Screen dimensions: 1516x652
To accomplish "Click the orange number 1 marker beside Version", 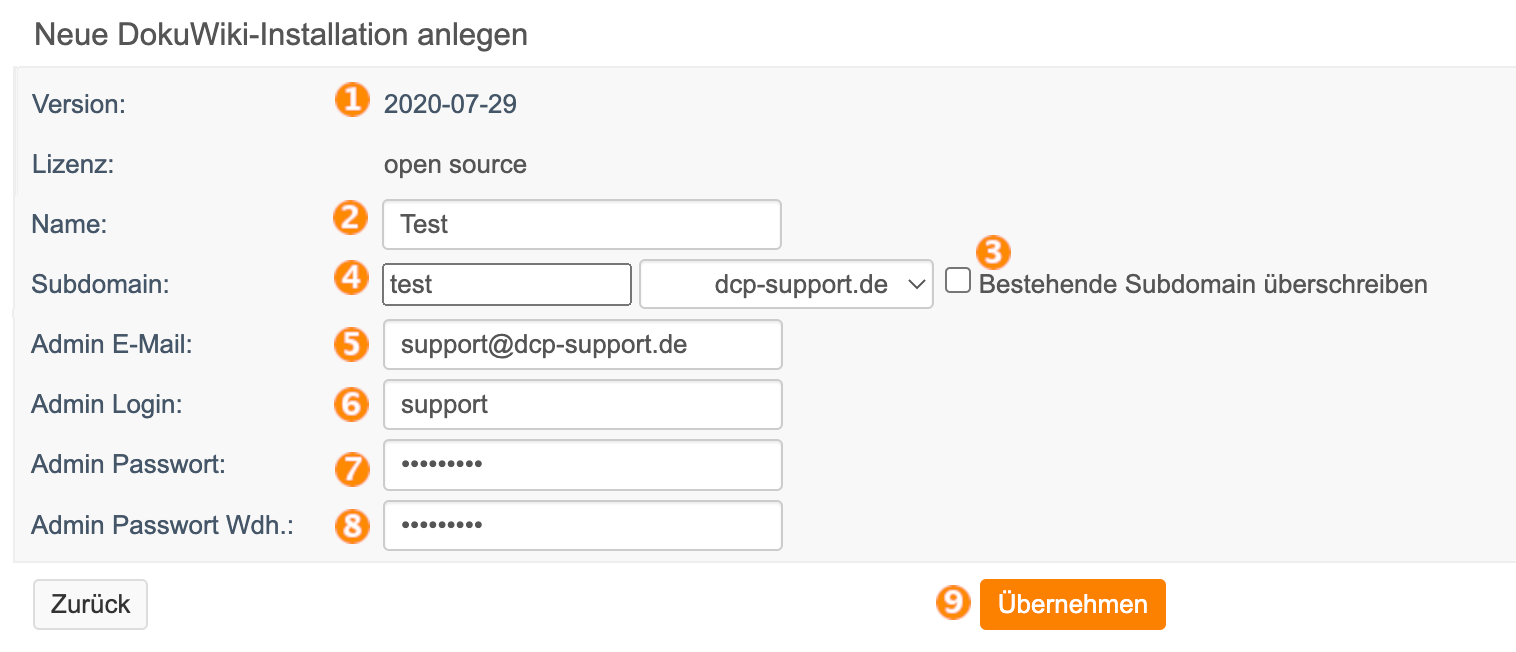I will point(351,100).
